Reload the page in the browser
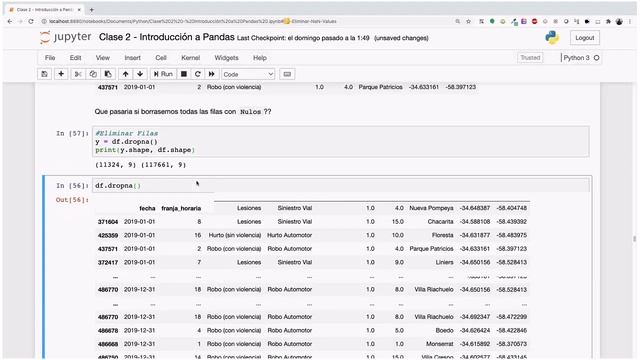640x360 pixels. click(x=31, y=21)
